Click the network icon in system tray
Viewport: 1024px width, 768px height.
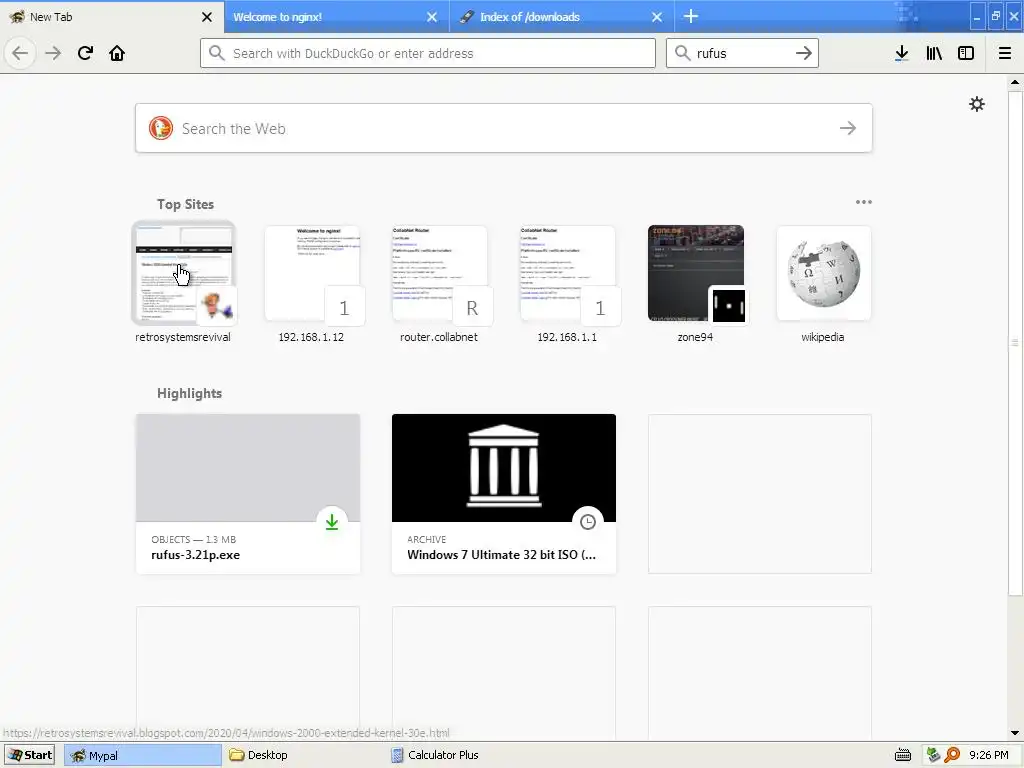point(934,755)
